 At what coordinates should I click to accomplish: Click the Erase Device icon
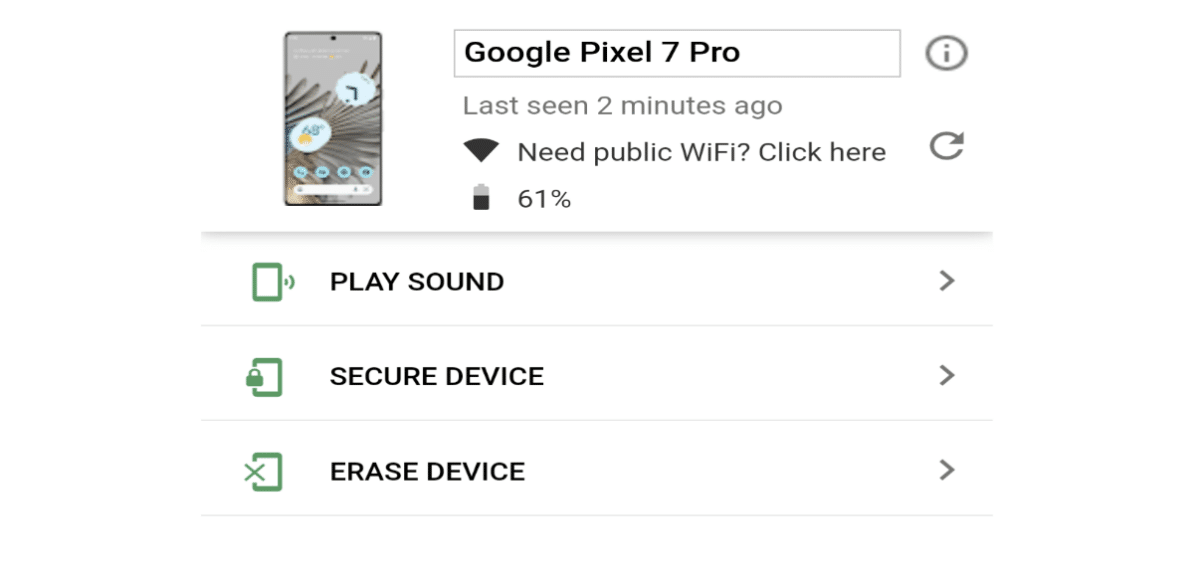(x=263, y=472)
